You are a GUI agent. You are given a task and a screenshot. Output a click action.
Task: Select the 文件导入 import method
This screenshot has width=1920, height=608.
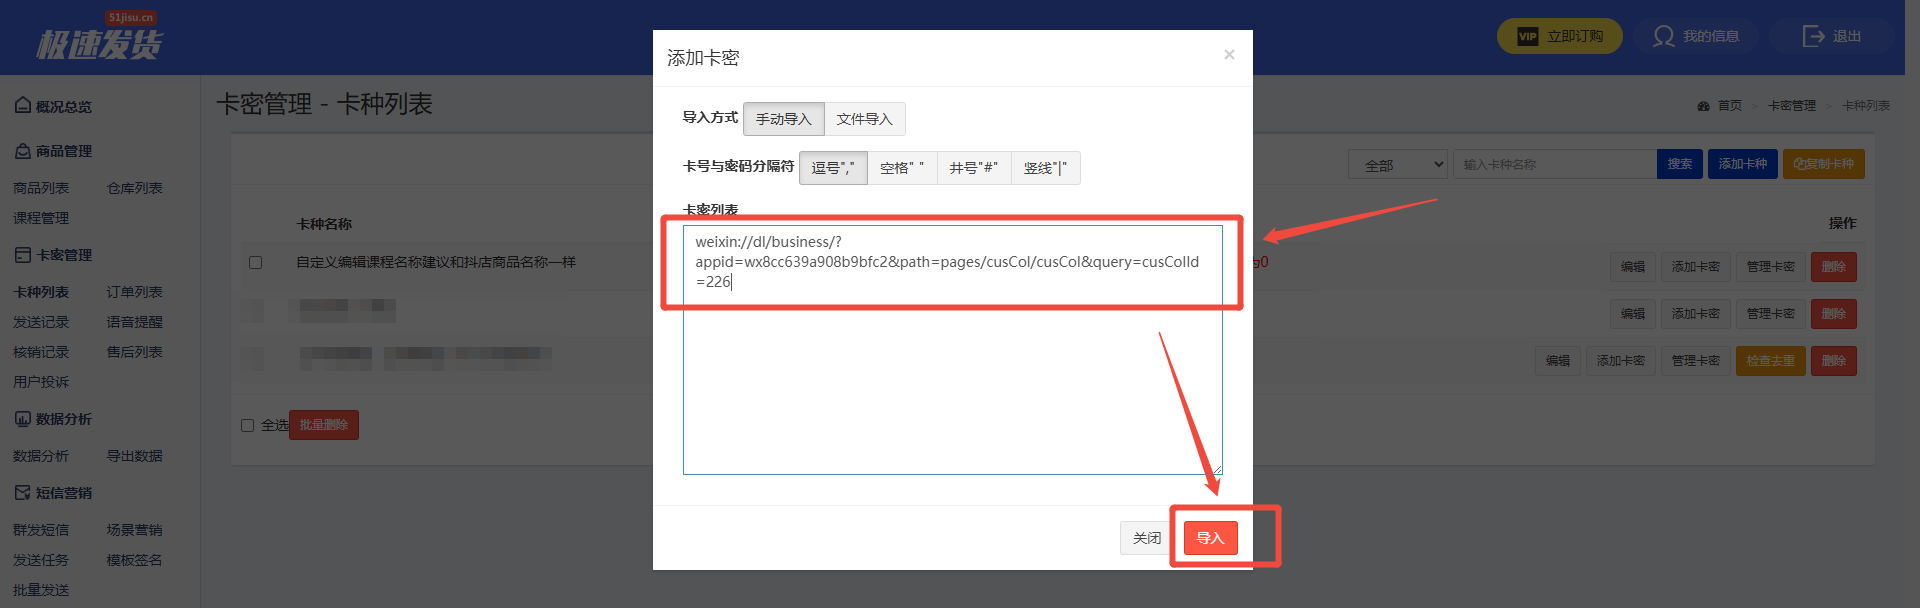coord(864,119)
